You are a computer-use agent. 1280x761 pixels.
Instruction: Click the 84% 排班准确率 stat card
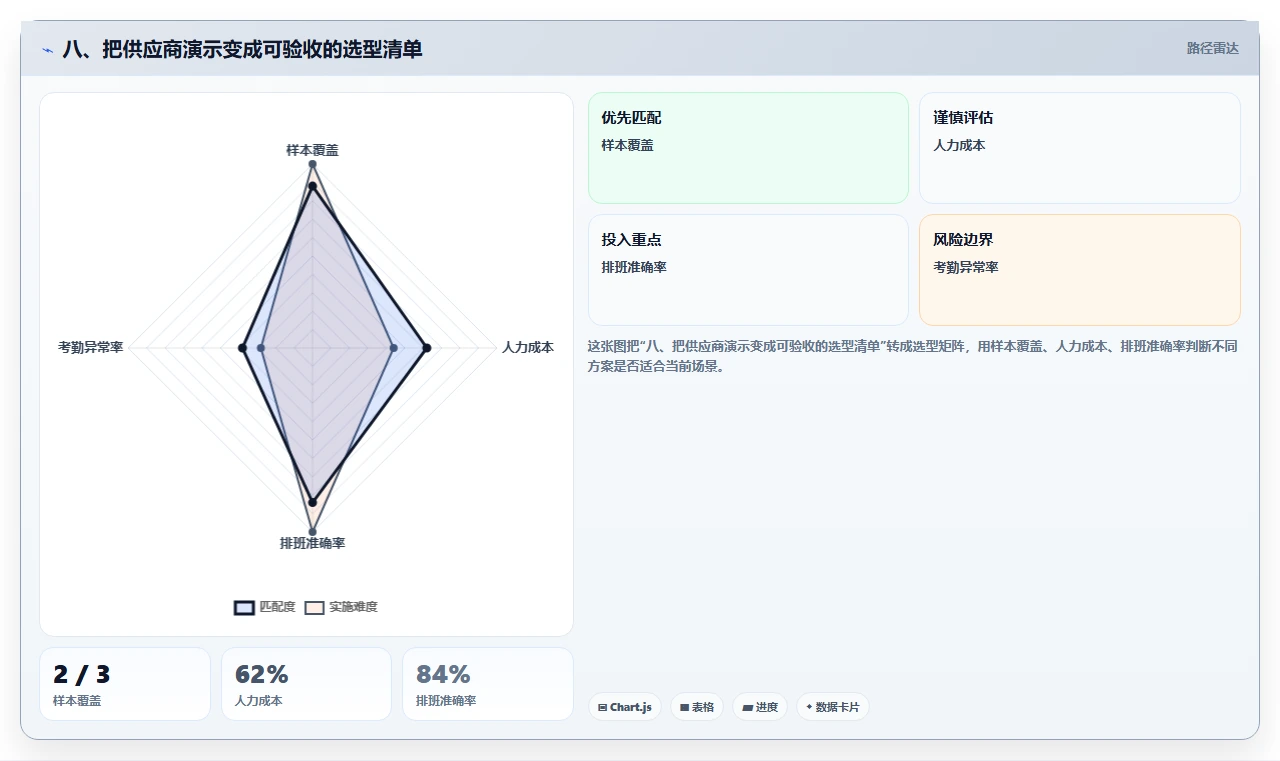[488, 684]
